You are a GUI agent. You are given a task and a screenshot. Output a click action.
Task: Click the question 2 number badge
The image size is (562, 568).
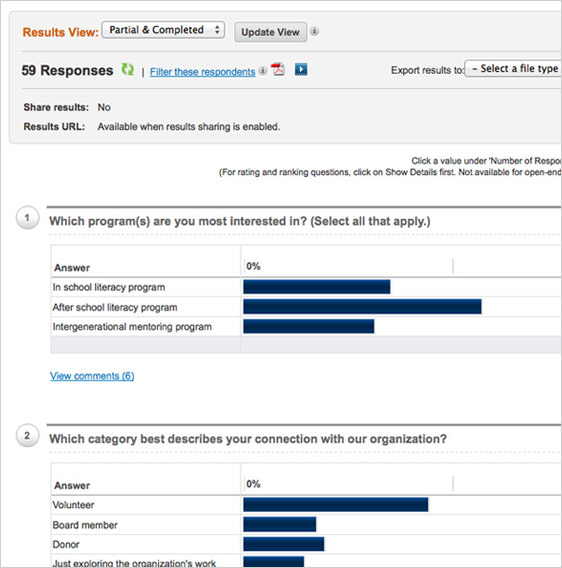(27, 435)
